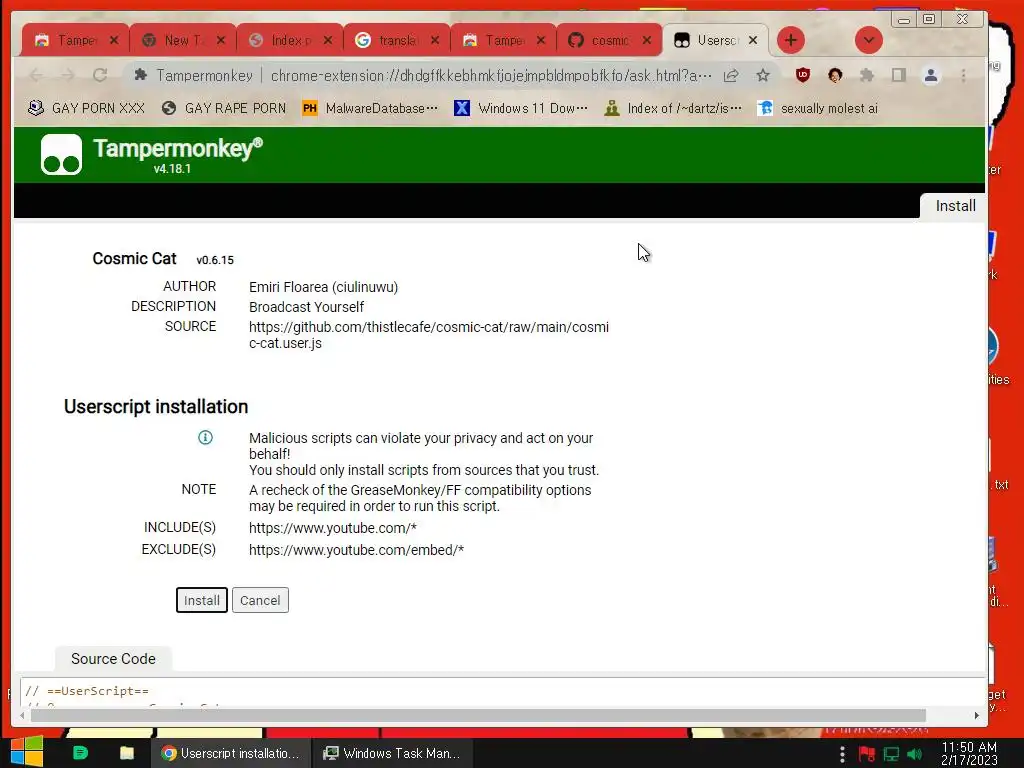This screenshot has width=1024, height=768.
Task: Open the green chat app in taskbar
Action: tap(80, 753)
